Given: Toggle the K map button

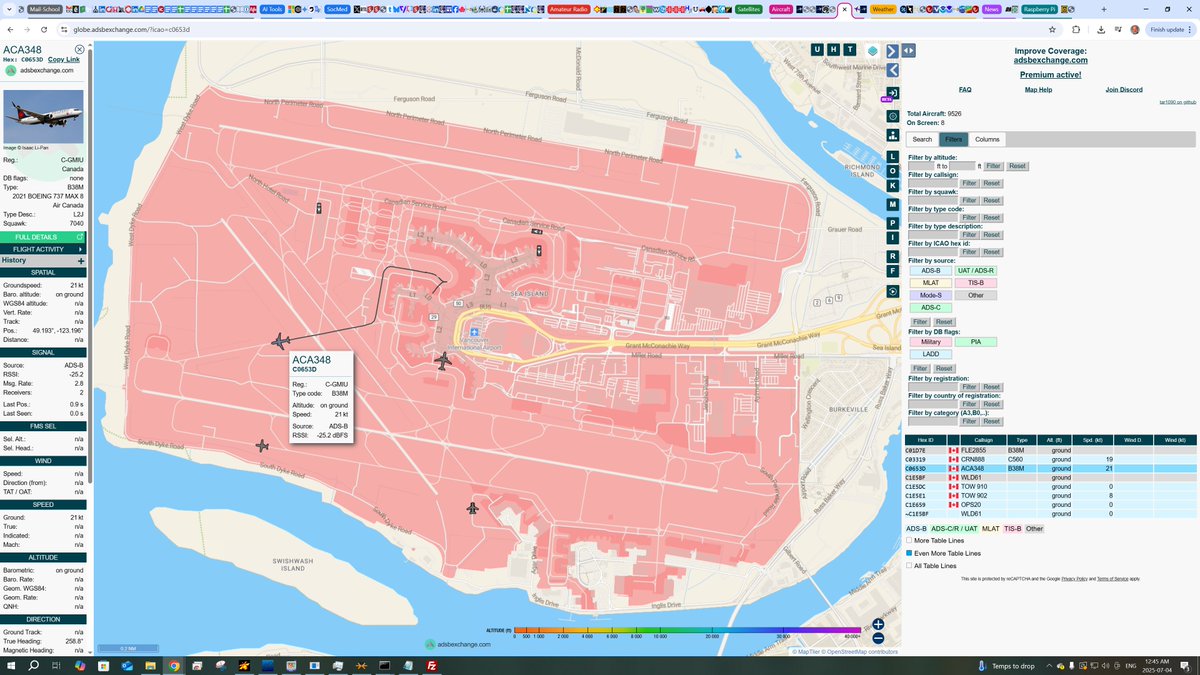Looking at the screenshot, I should pyautogui.click(x=892, y=185).
